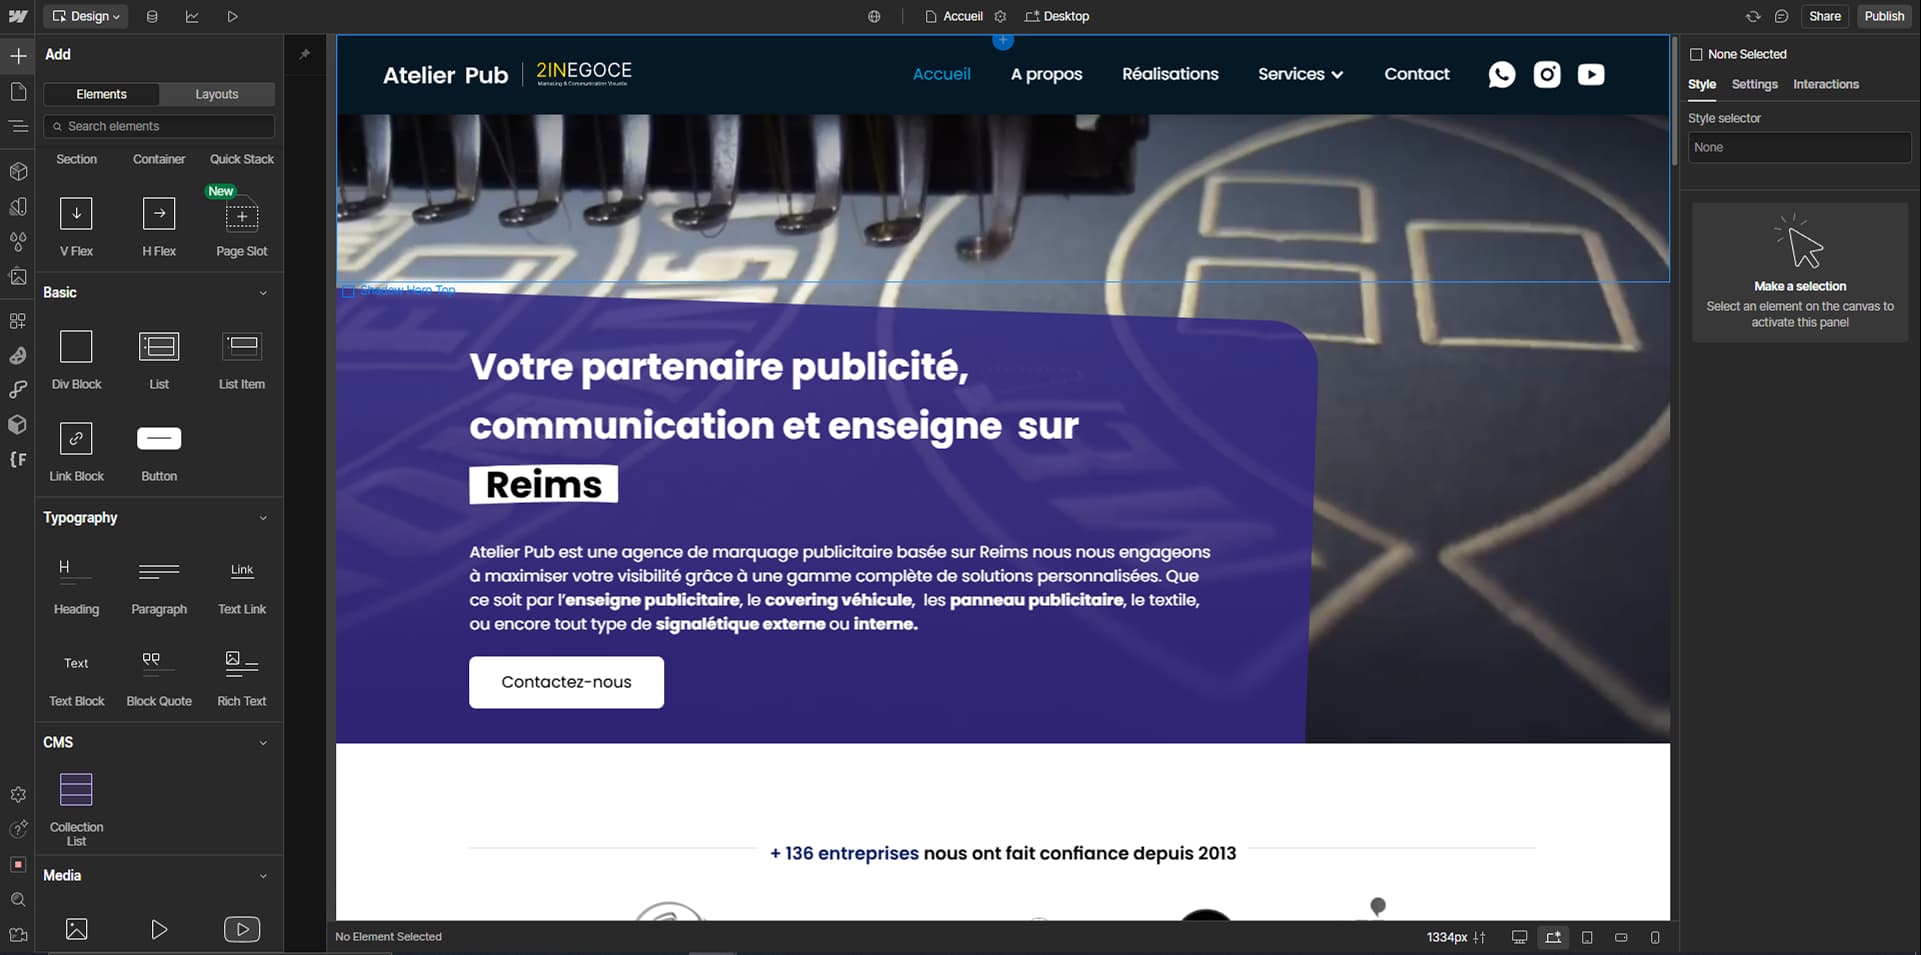Open the Desktop breakpoint selector in top bar
The height and width of the screenshot is (955, 1921).
tap(1057, 16)
